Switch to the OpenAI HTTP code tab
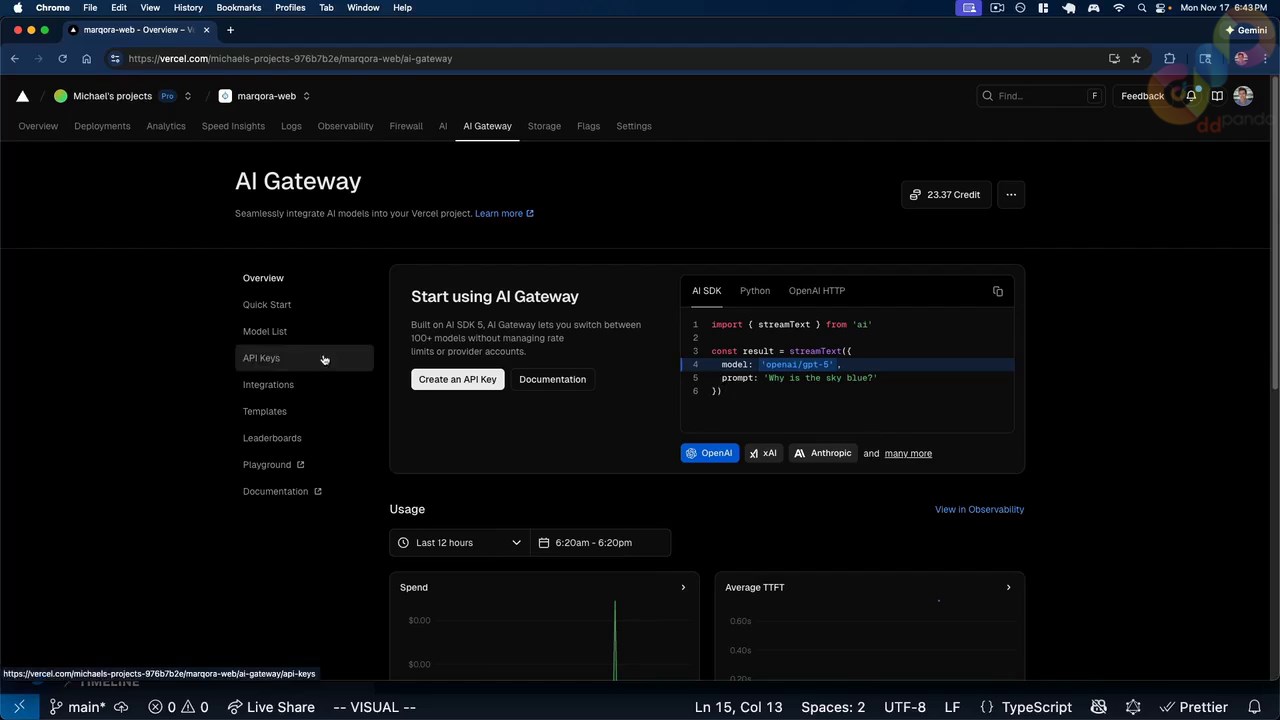The image size is (1280, 720). click(x=817, y=291)
